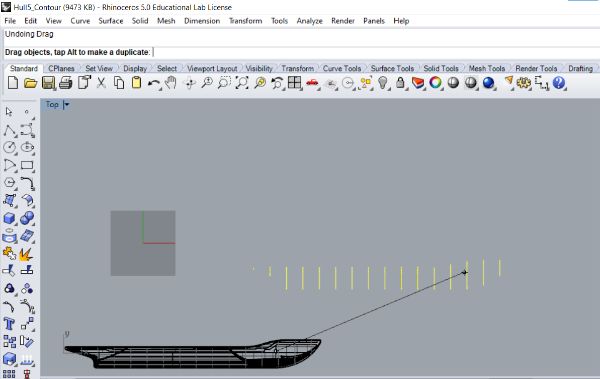Select the Rectangle tool
The height and width of the screenshot is (379, 600).
[x=27, y=165]
